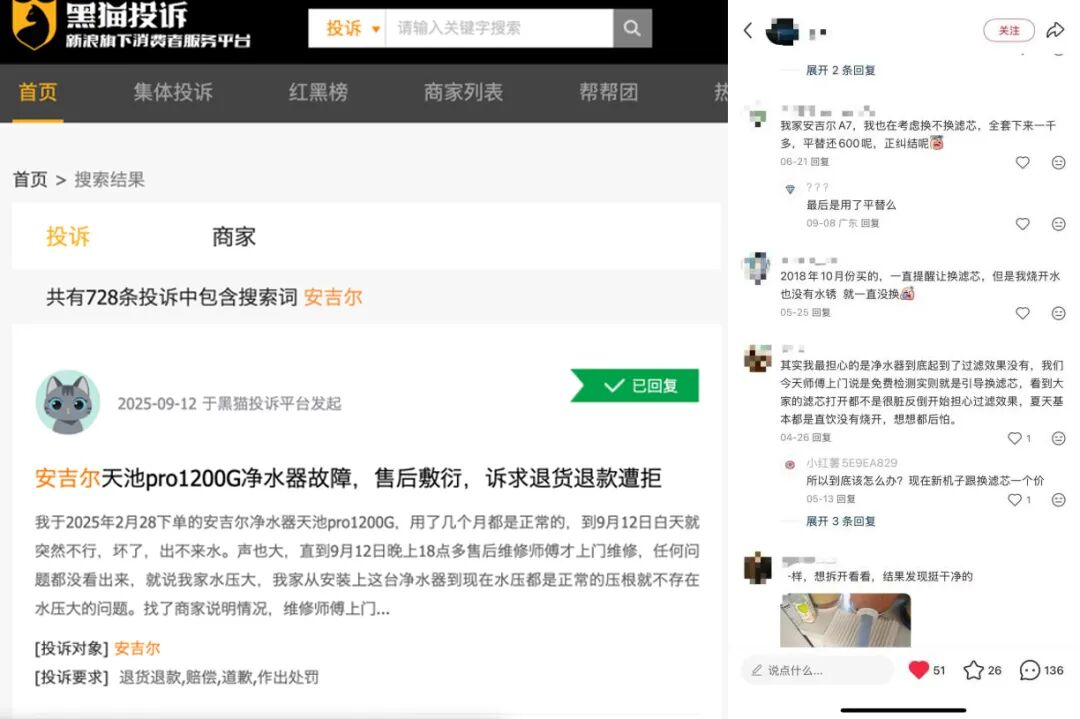Reply to the 05-13 comment

click(846, 499)
